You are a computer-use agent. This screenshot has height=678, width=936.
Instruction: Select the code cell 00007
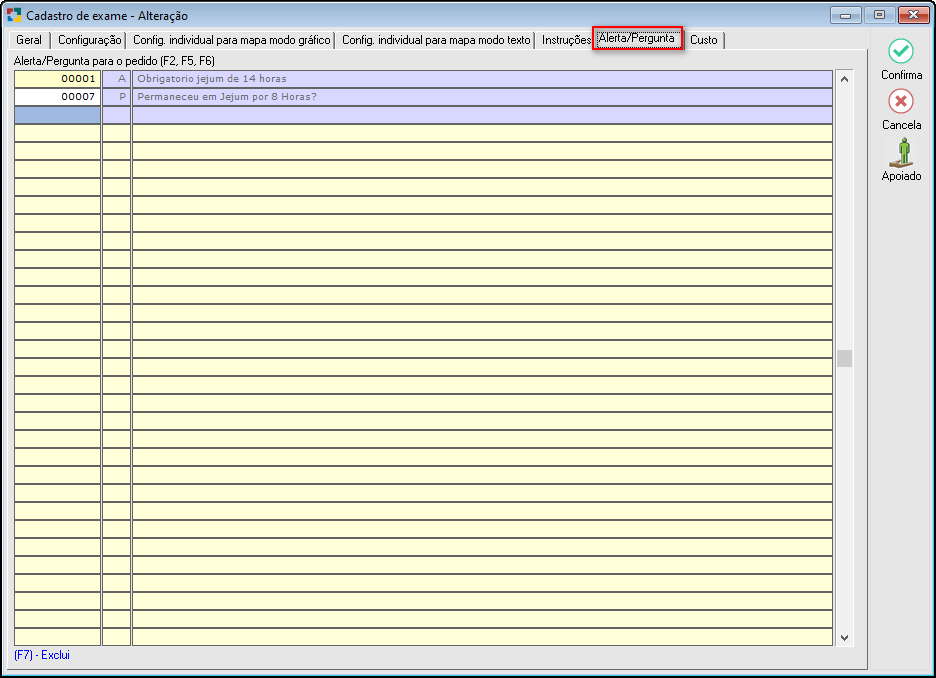[x=57, y=97]
